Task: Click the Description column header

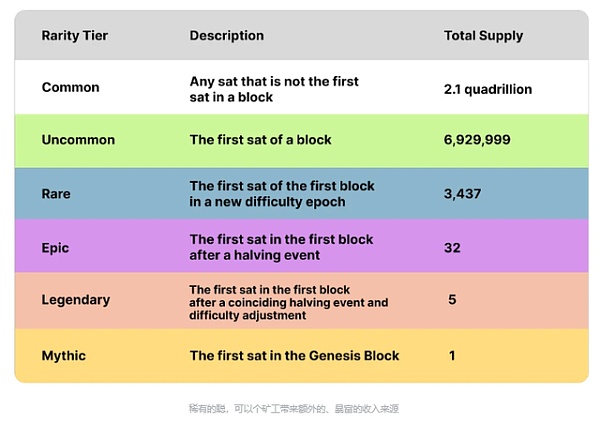Action: (x=227, y=36)
